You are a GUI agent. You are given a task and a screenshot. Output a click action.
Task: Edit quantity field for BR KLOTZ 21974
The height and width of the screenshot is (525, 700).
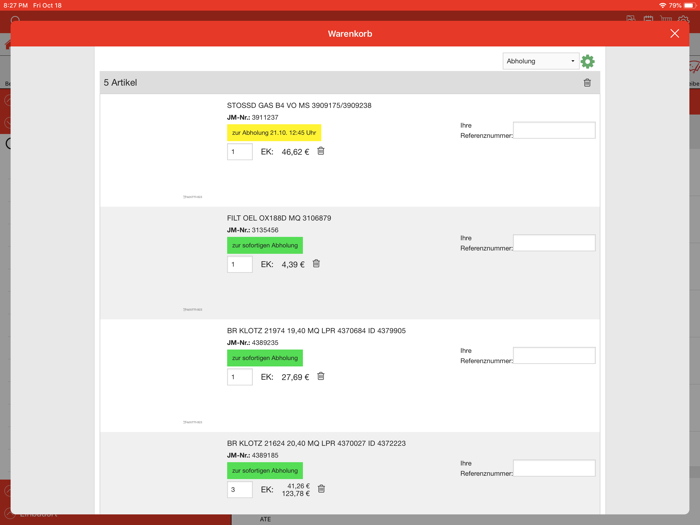click(x=240, y=377)
